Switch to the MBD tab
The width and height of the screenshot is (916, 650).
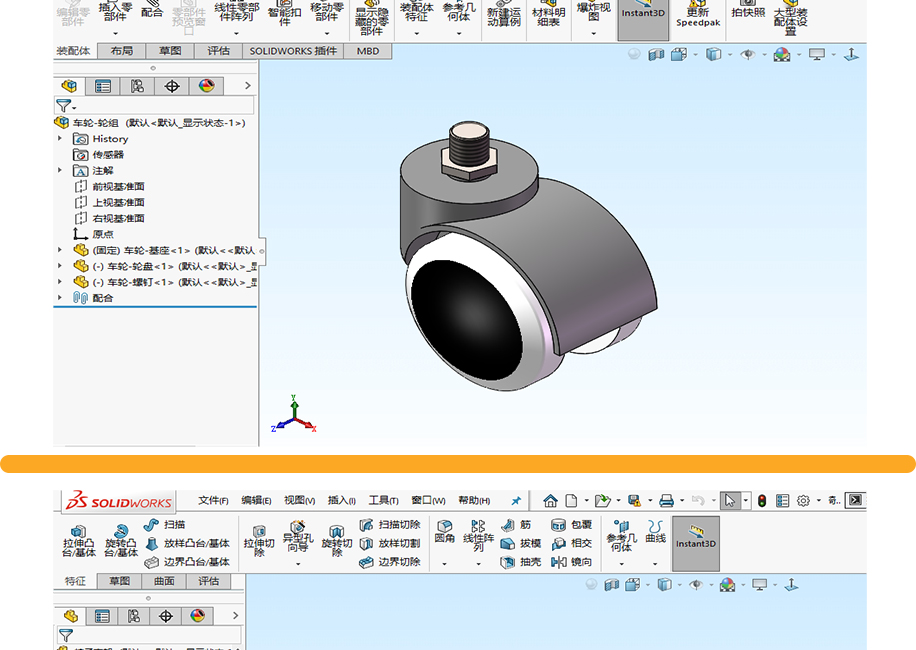pos(368,51)
